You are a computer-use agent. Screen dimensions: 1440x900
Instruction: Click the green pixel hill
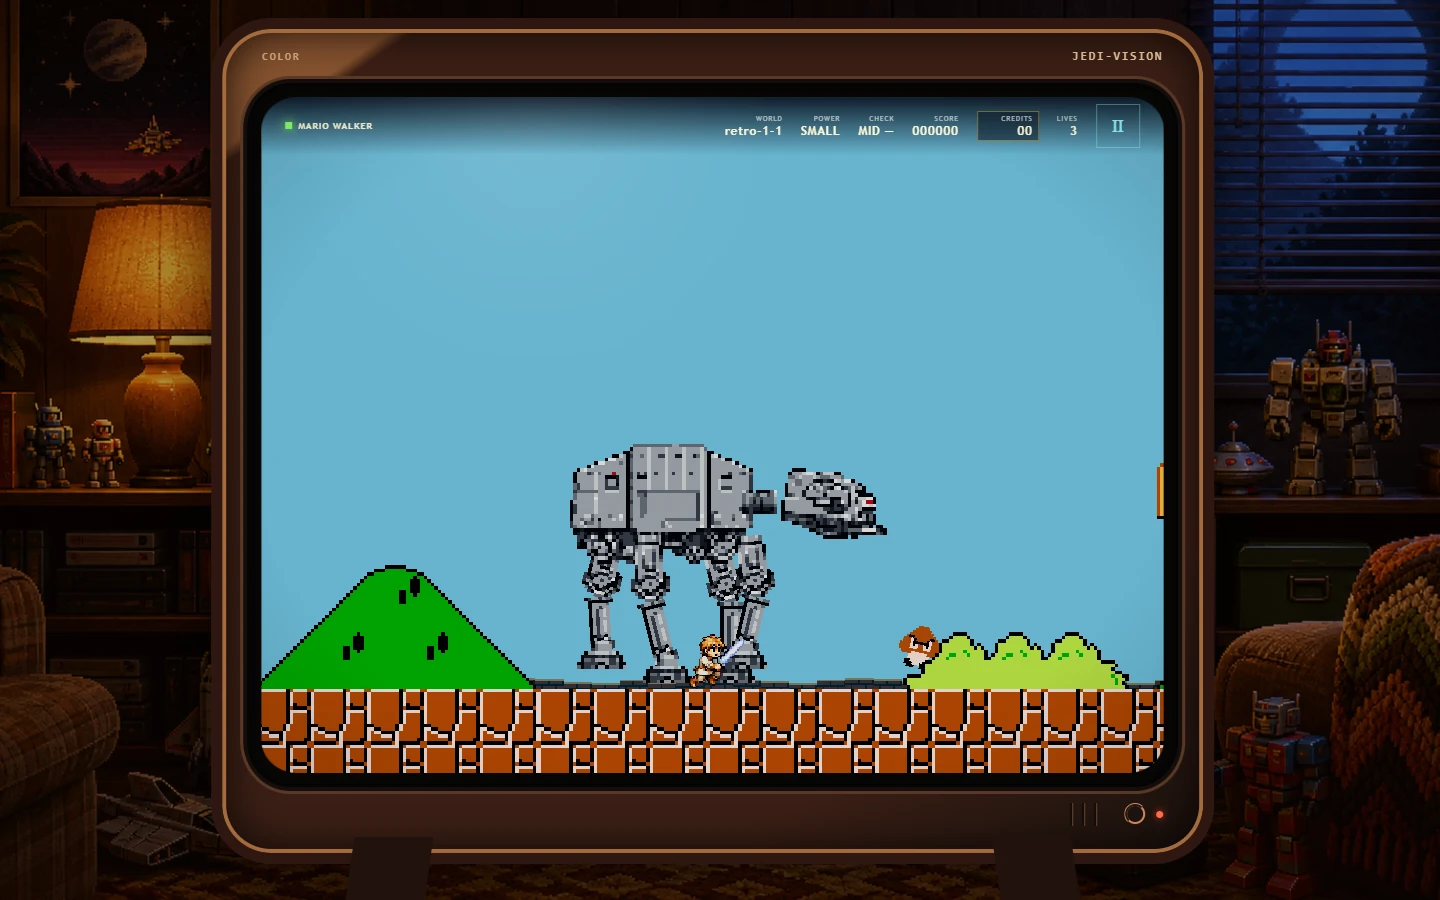point(398,628)
